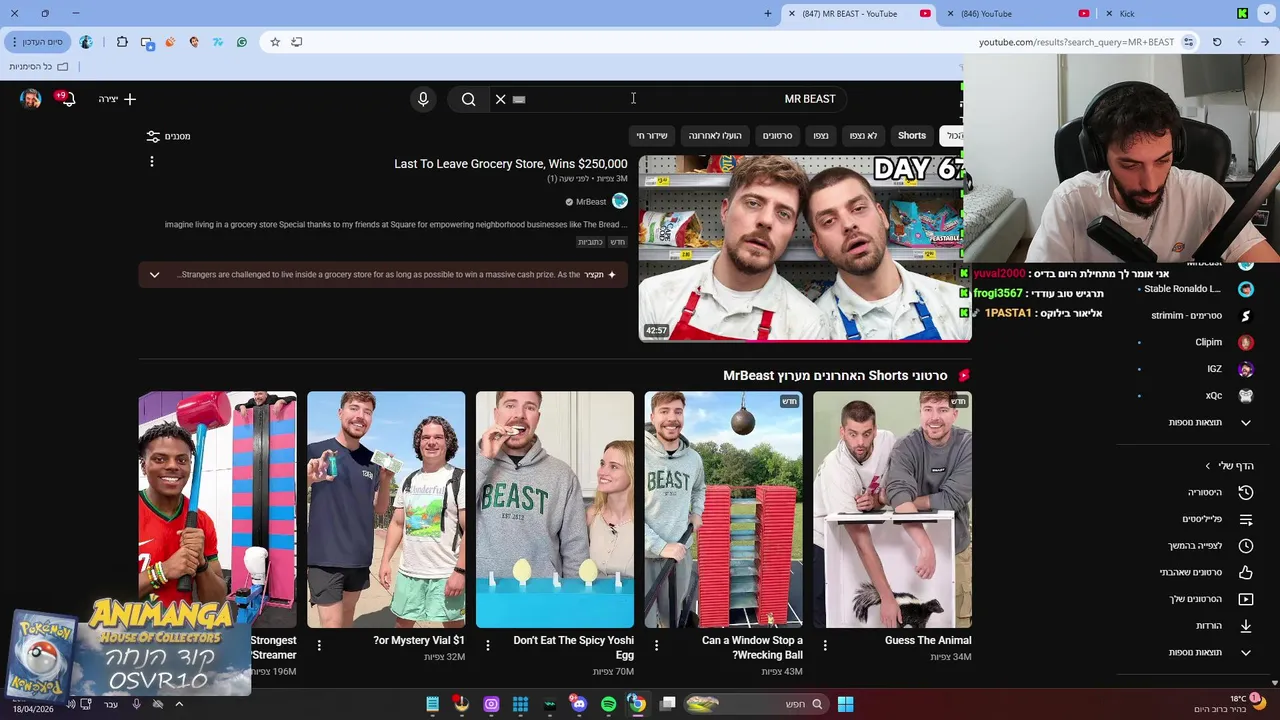Open Watch Later (לצפייה בהמשך) in the sidebar
Viewport: 1280px width, 720px height.
1212,546
